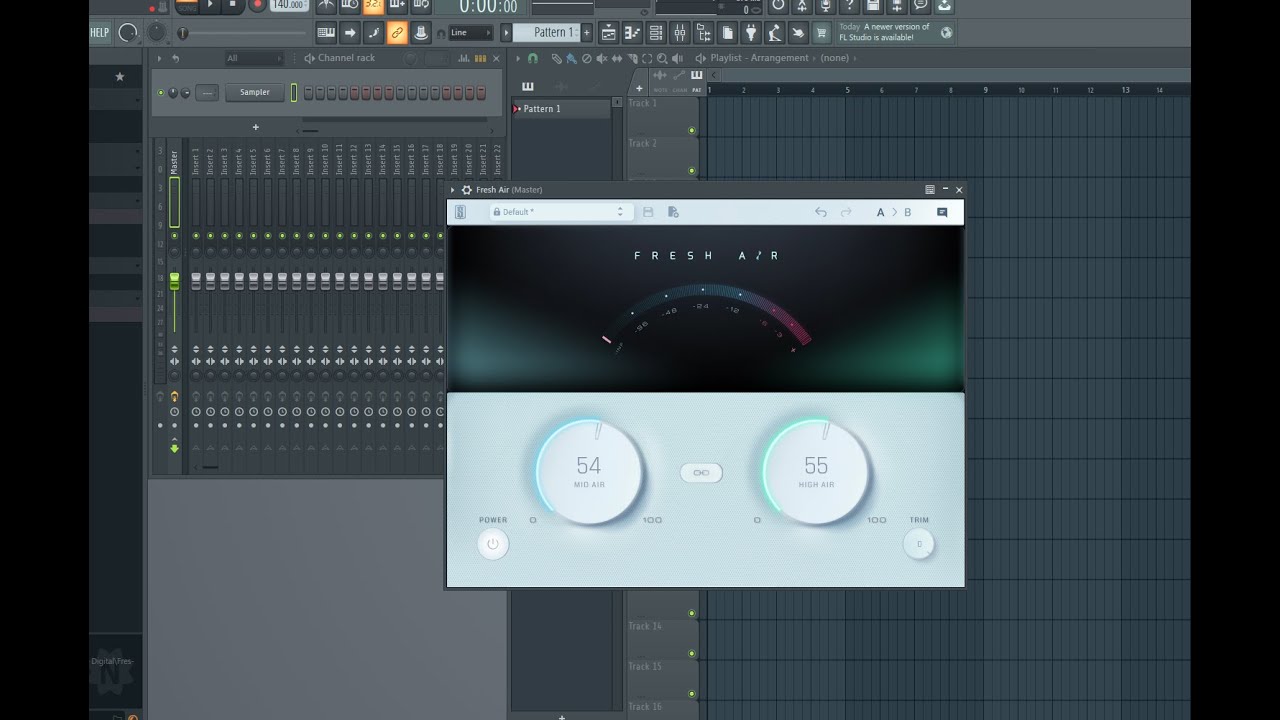
Task: Toggle Sampler channel green mute LED
Action: pos(161,92)
